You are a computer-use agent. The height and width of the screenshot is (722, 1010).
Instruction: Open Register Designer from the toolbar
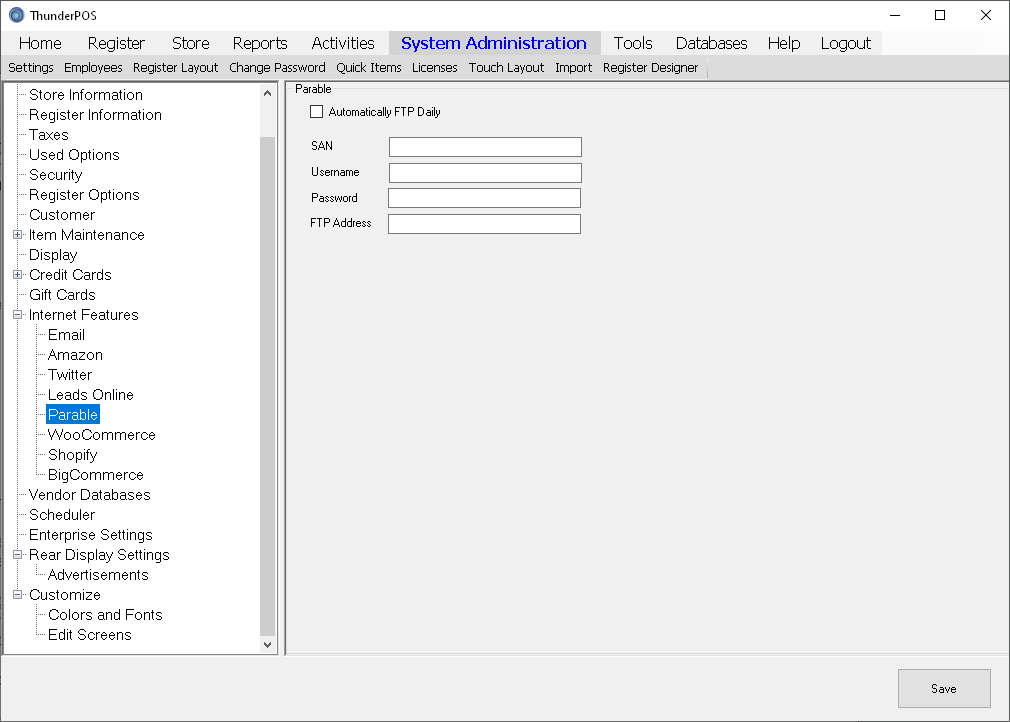click(x=650, y=68)
